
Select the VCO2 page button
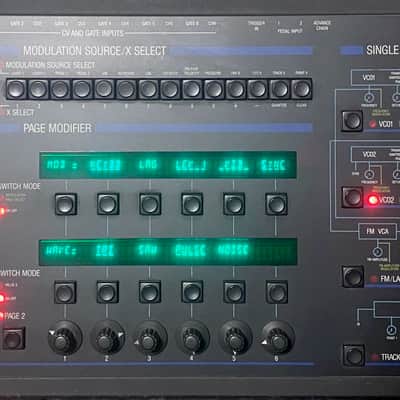pos(352,197)
